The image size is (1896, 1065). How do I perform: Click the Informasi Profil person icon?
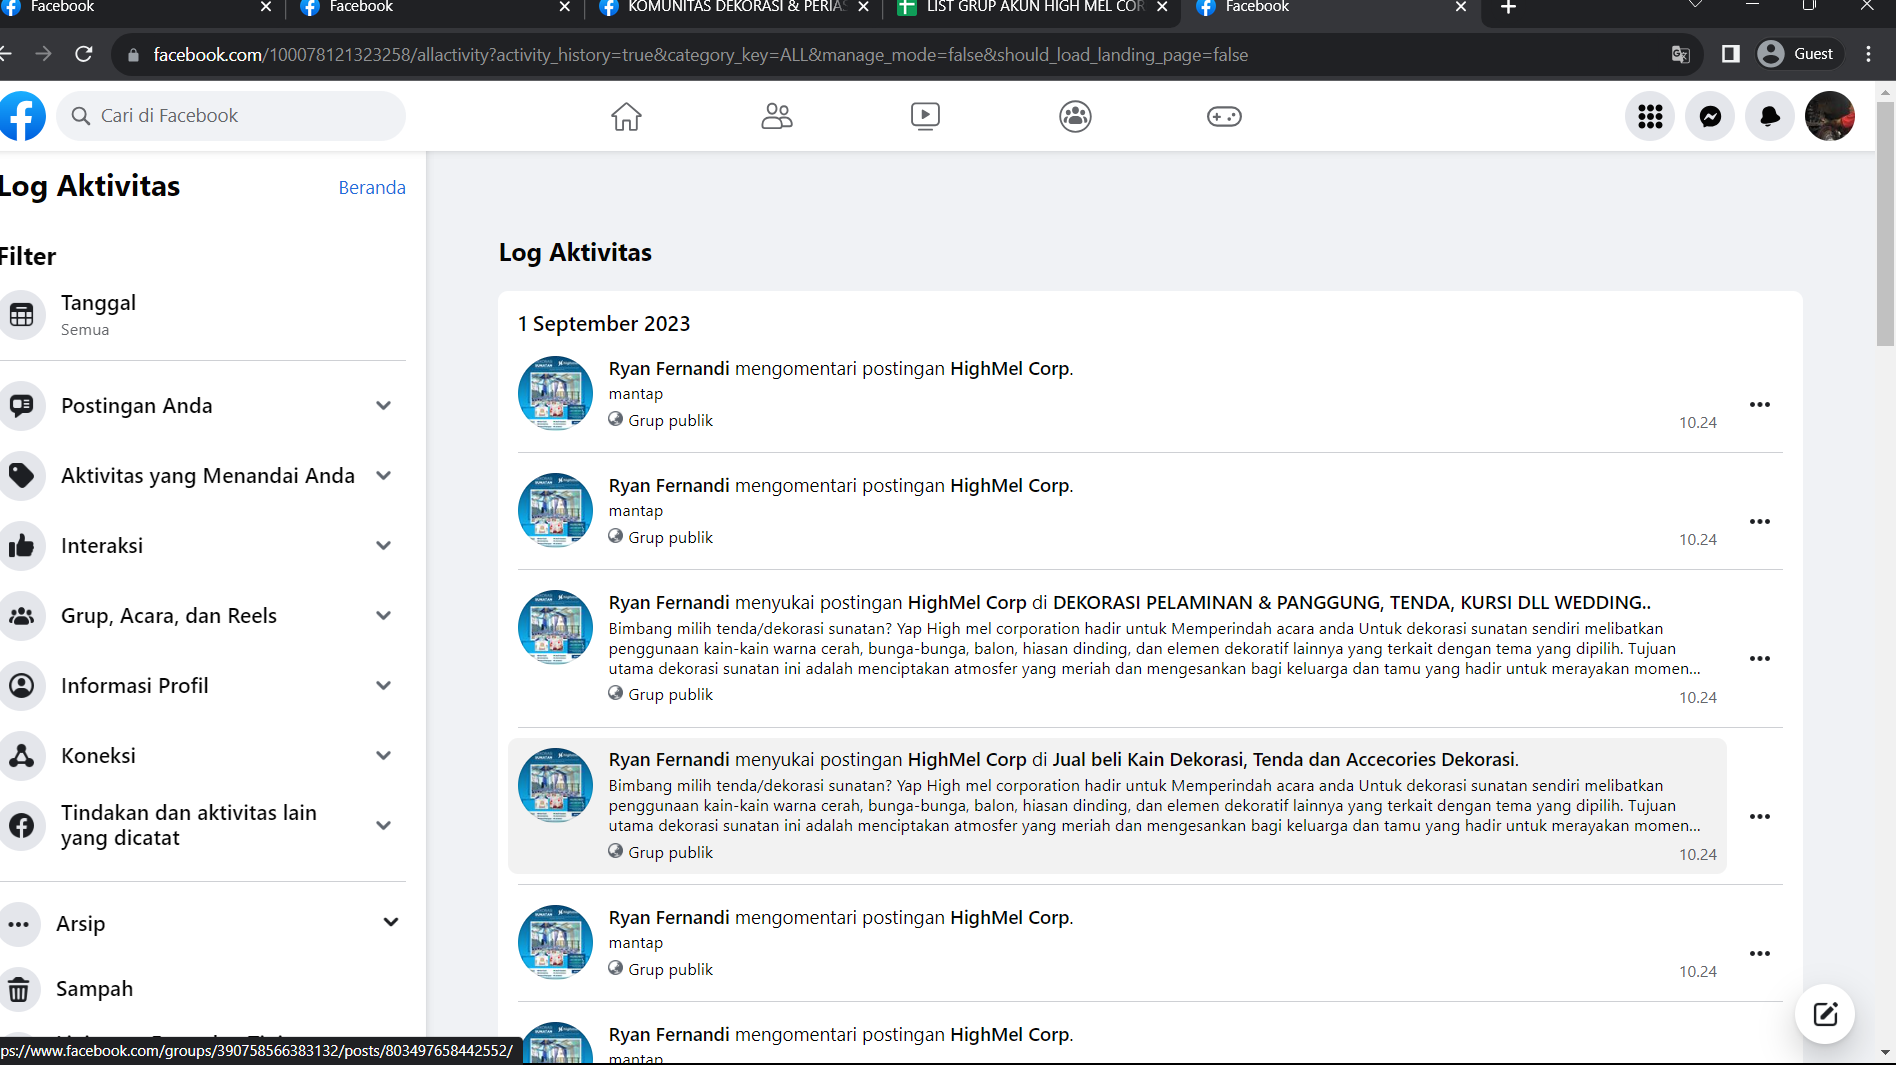pos(22,686)
